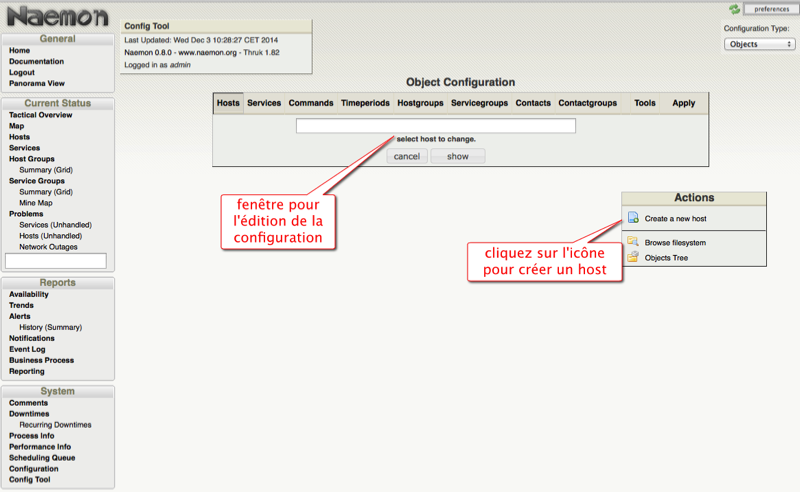Click the green refresh arrows icon
Screen dimensions: 800x492
(735, 9)
